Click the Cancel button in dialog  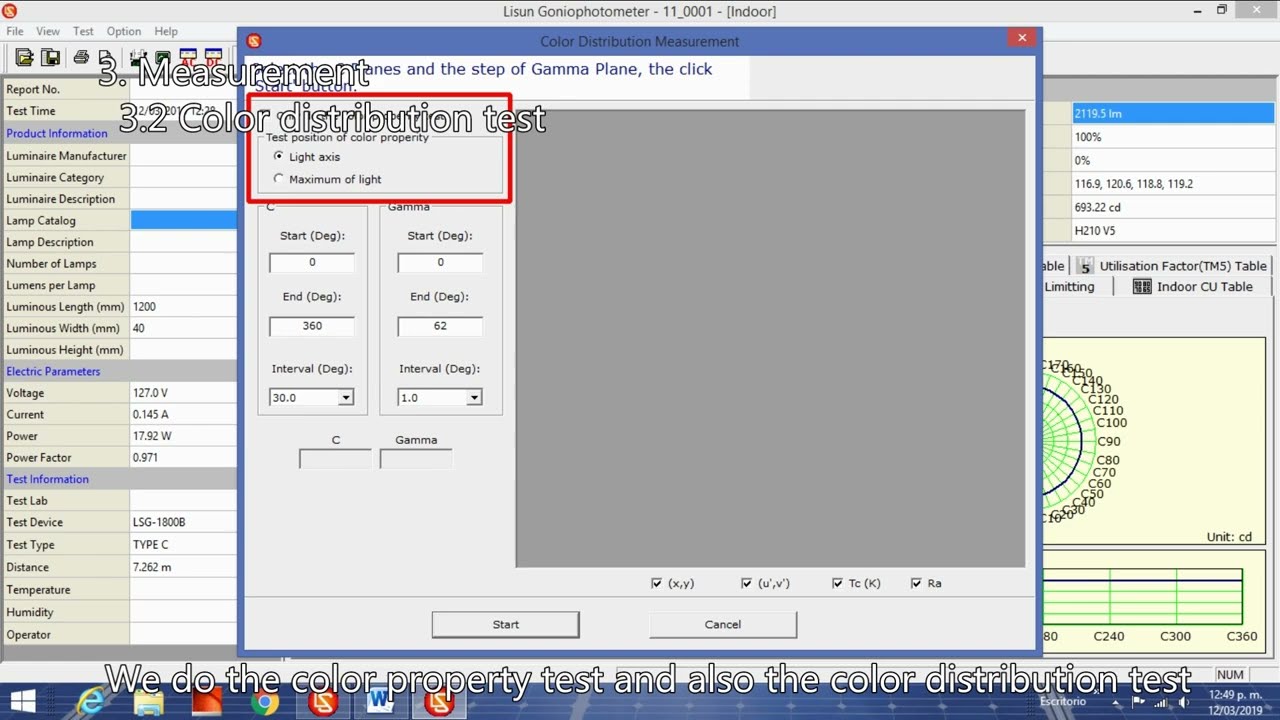tap(722, 624)
